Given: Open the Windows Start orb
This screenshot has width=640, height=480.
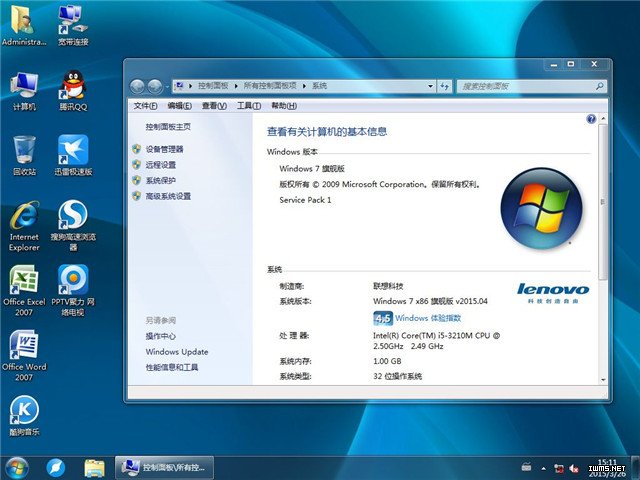Looking at the screenshot, I should tap(17, 468).
